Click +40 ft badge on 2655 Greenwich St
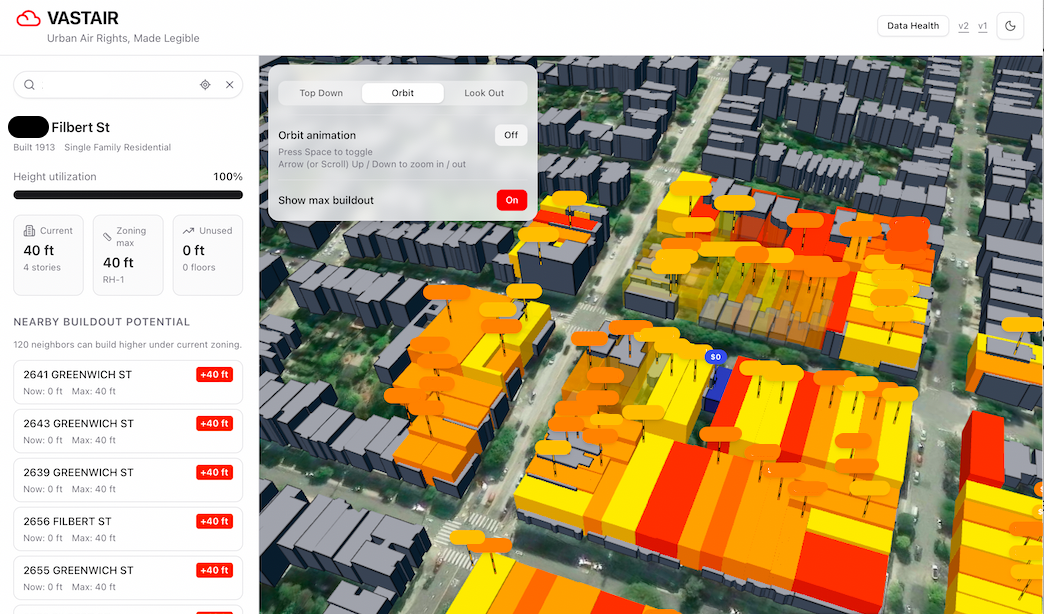This screenshot has width=1044, height=614. point(214,570)
